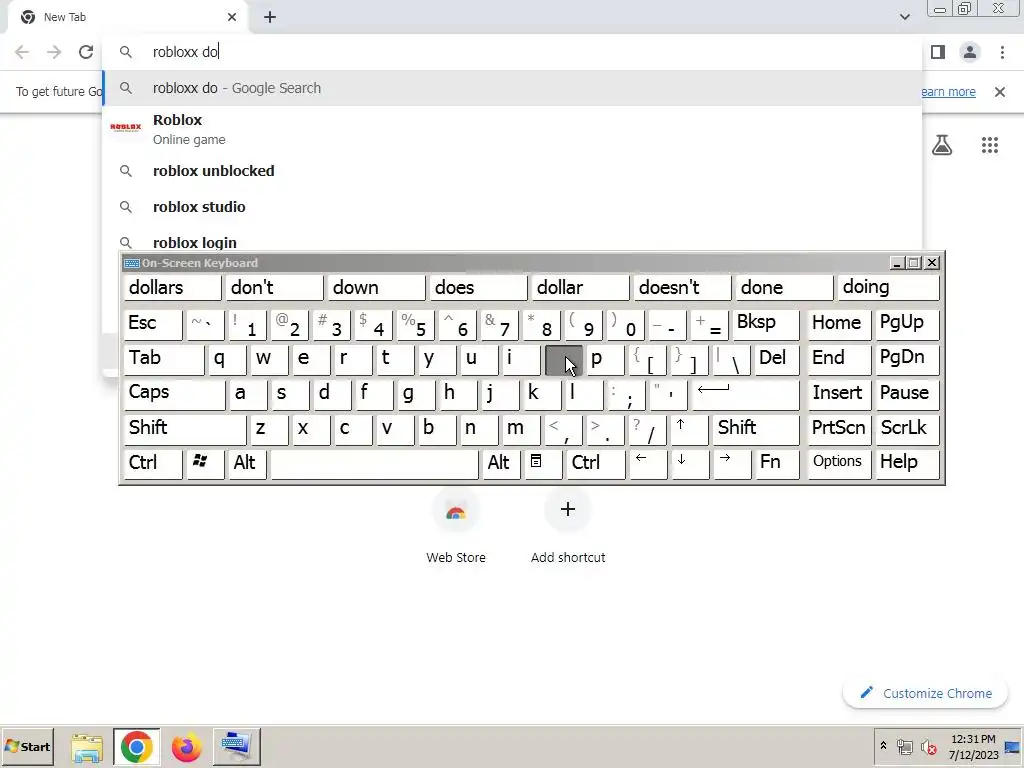The width and height of the screenshot is (1024, 768).
Task: Tap the context menu key icon
Action: [x=543, y=464]
